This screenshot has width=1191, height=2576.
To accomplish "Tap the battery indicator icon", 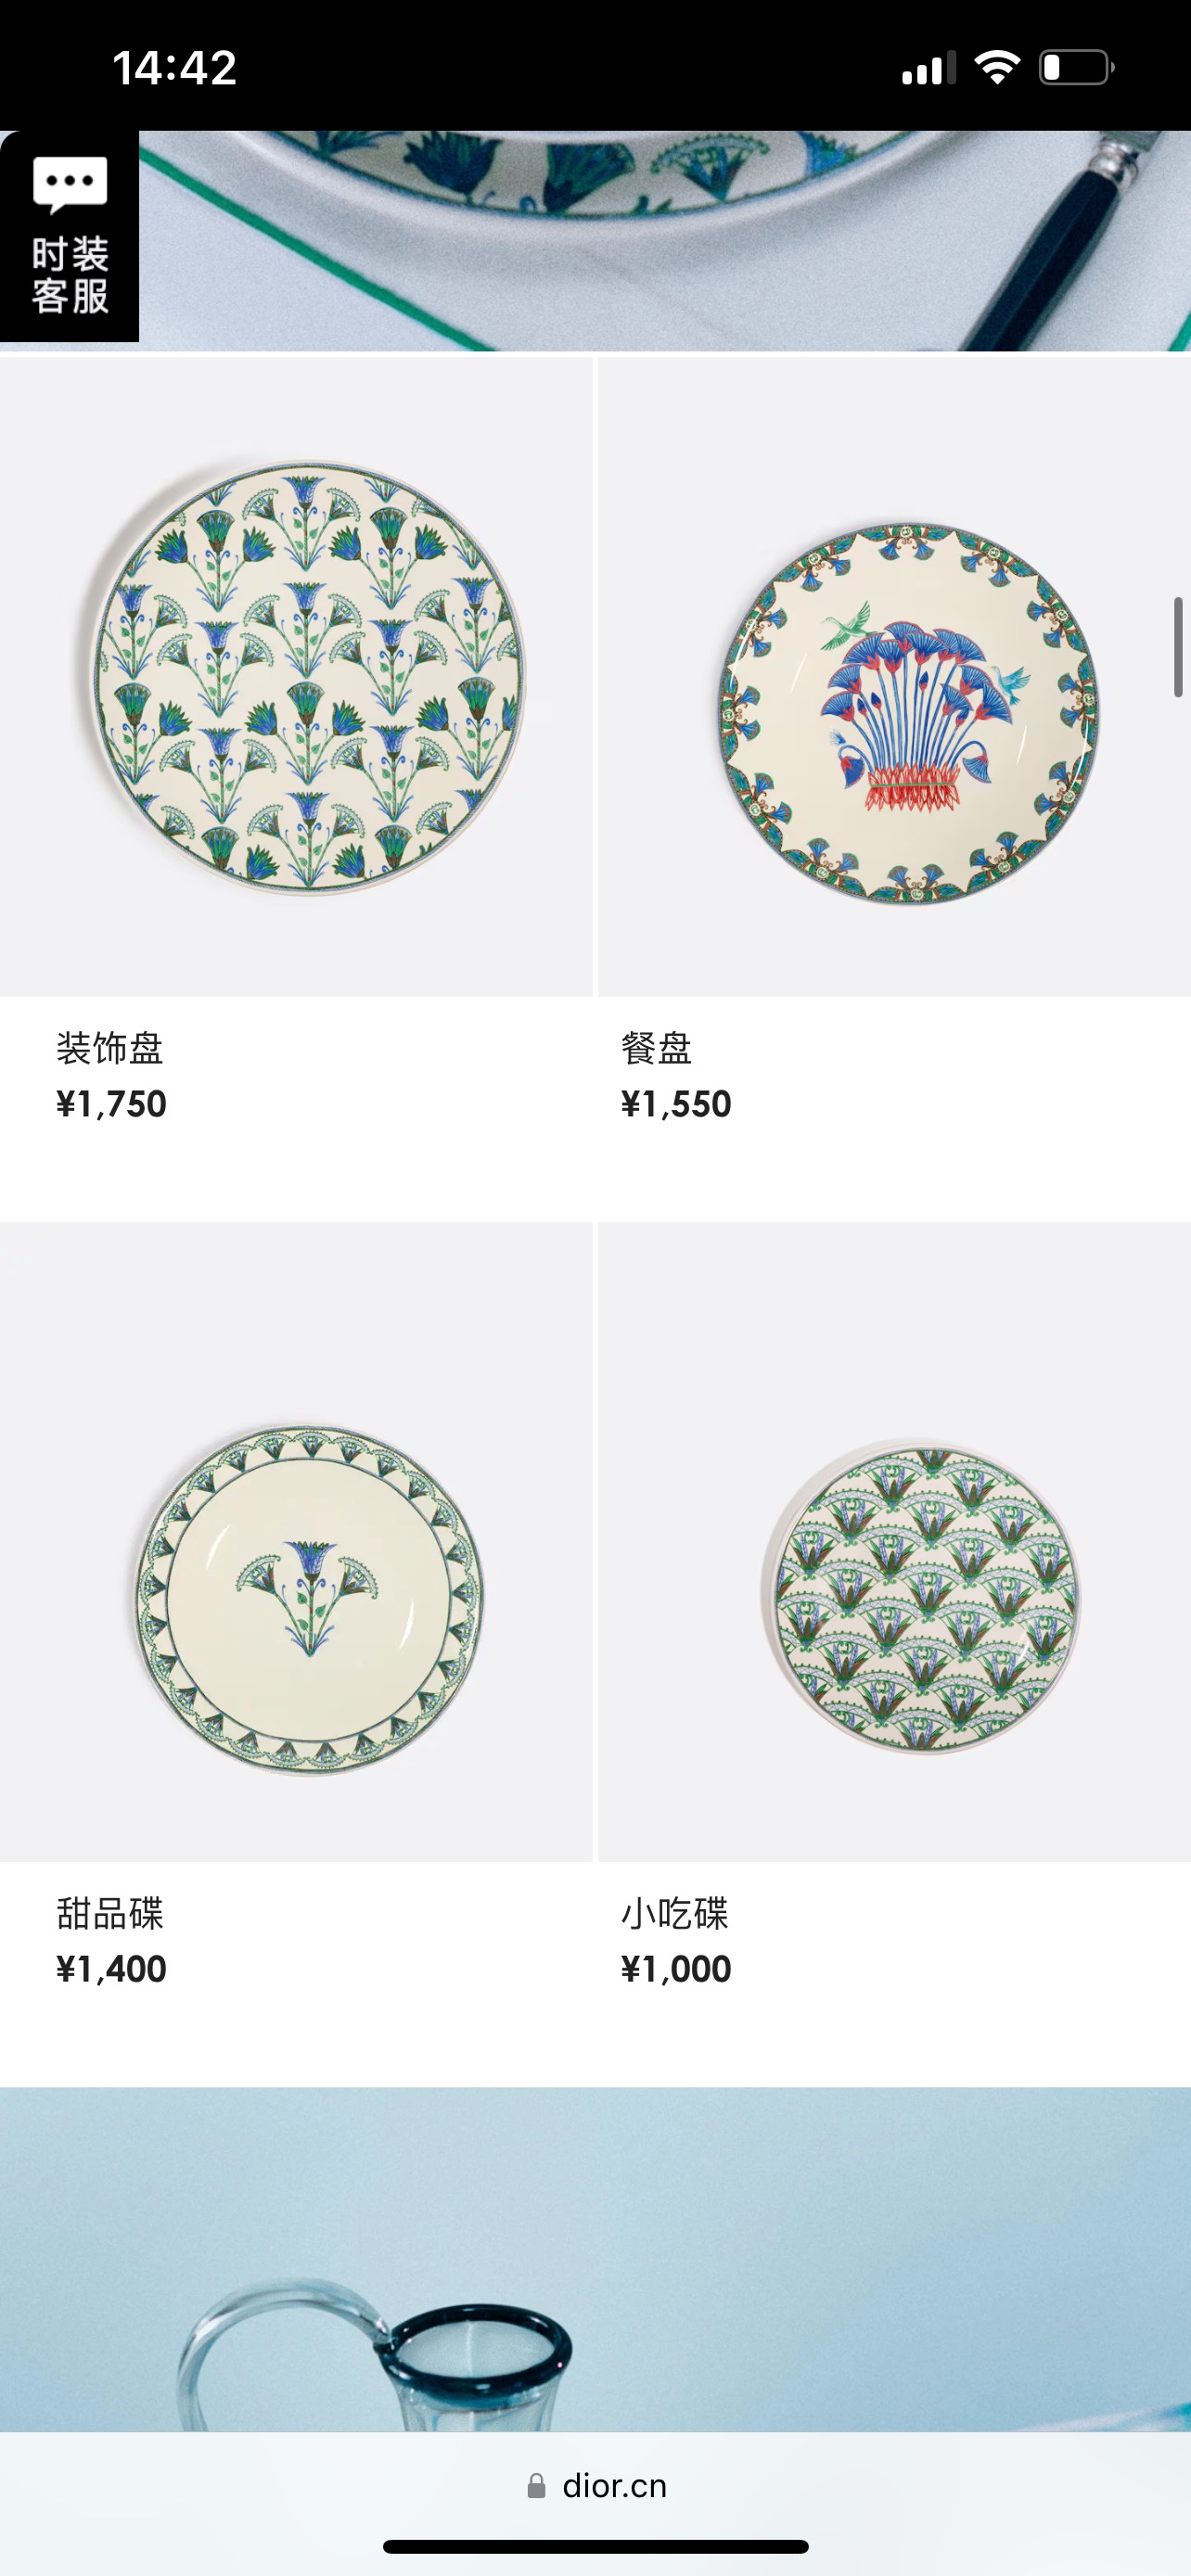I will click(1077, 68).
